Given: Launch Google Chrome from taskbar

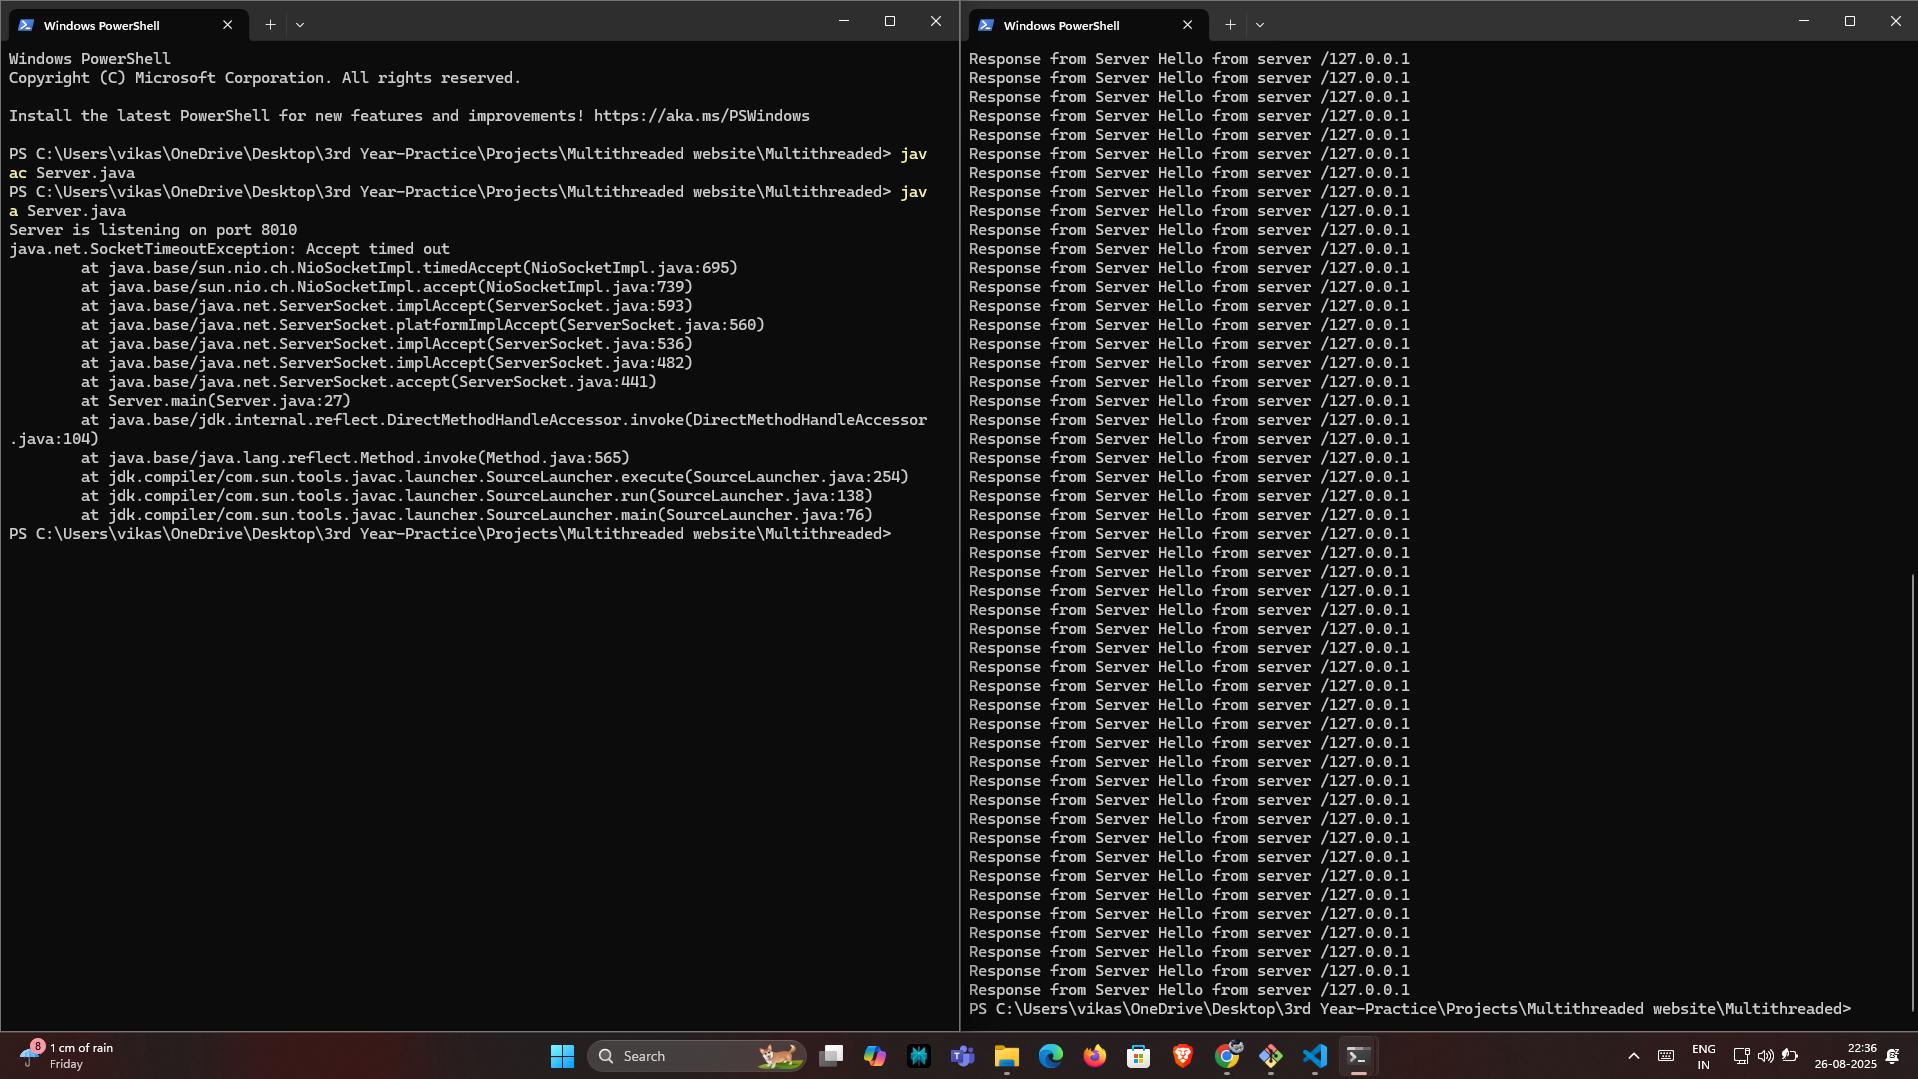Looking at the screenshot, I should coord(1227,1056).
